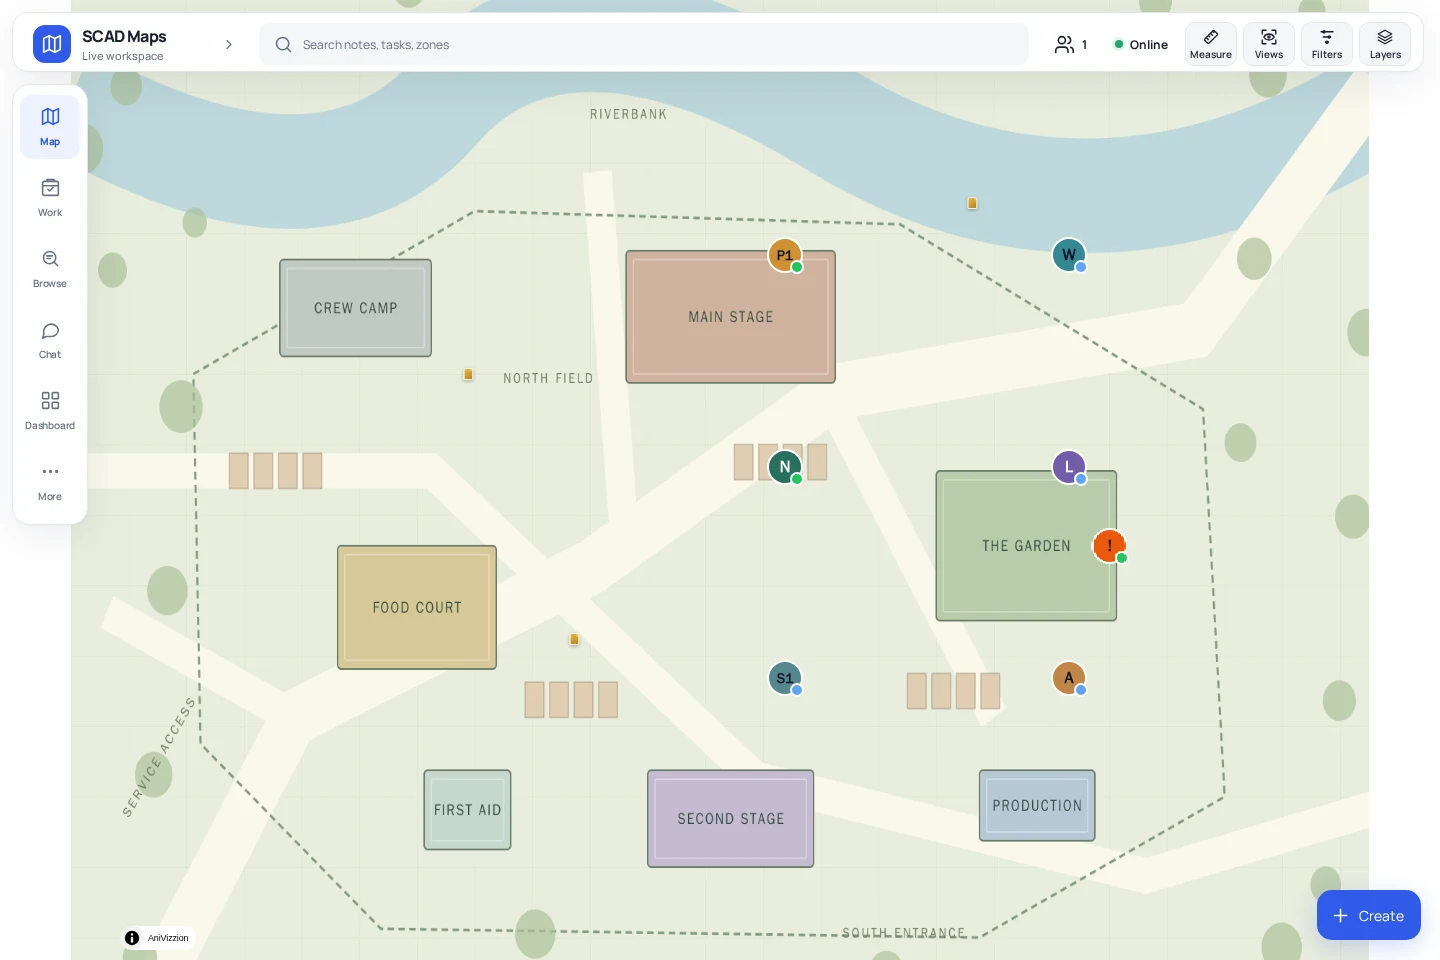The height and width of the screenshot is (960, 1440).
Task: Open the Work section in sidebar
Action: coord(50,198)
